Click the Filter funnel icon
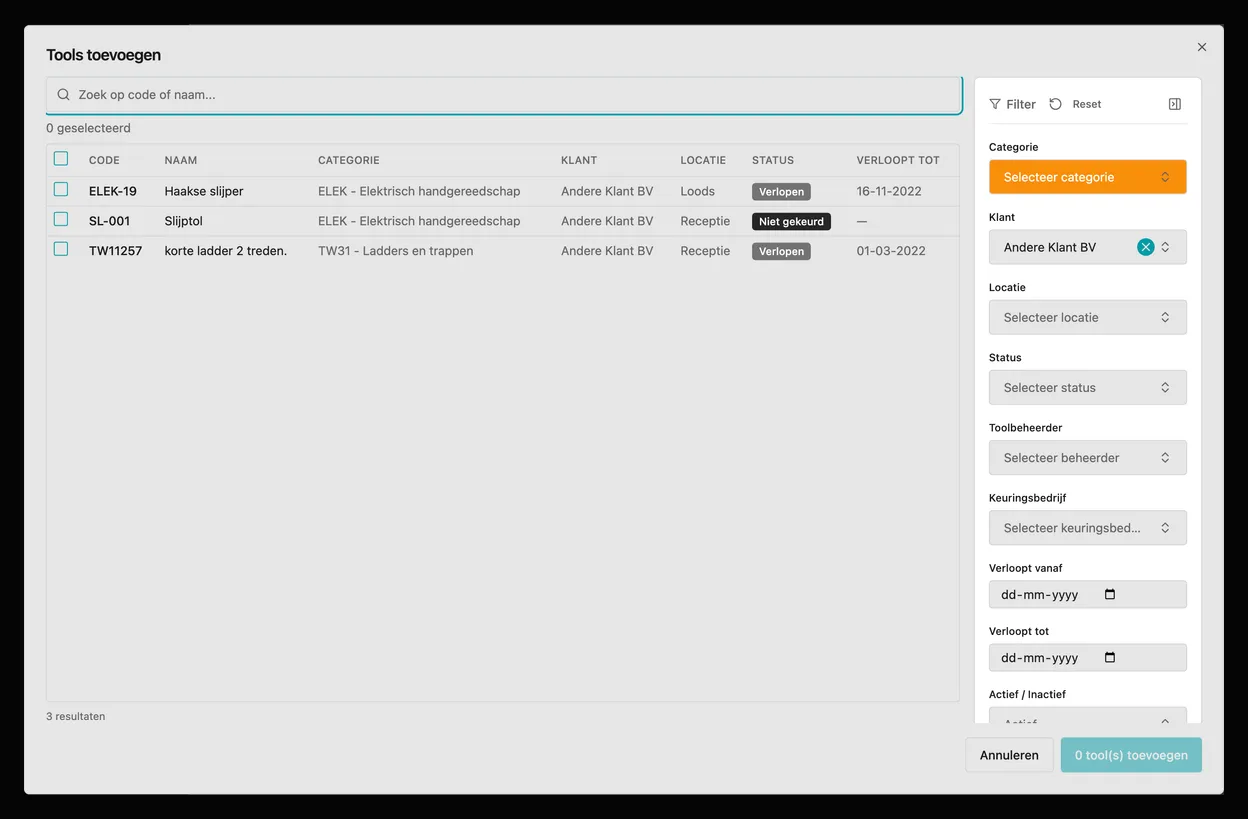Screen dimensions: 1248x819 (995, 104)
